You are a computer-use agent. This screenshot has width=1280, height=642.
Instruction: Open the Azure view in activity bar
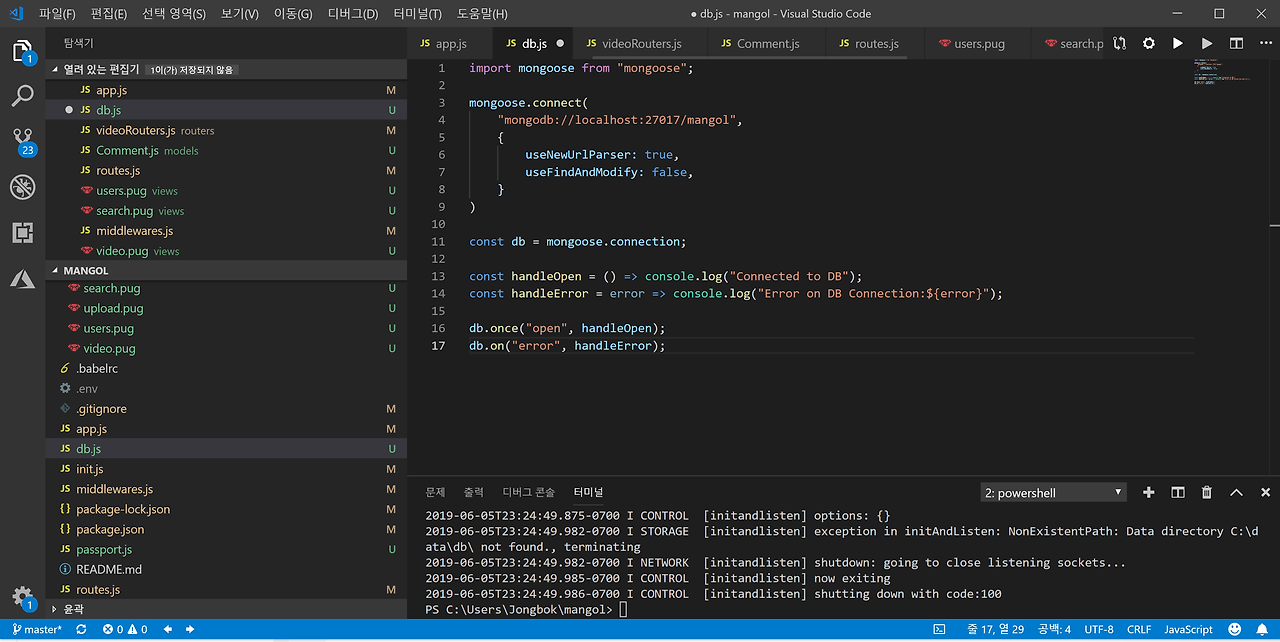tap(22, 279)
